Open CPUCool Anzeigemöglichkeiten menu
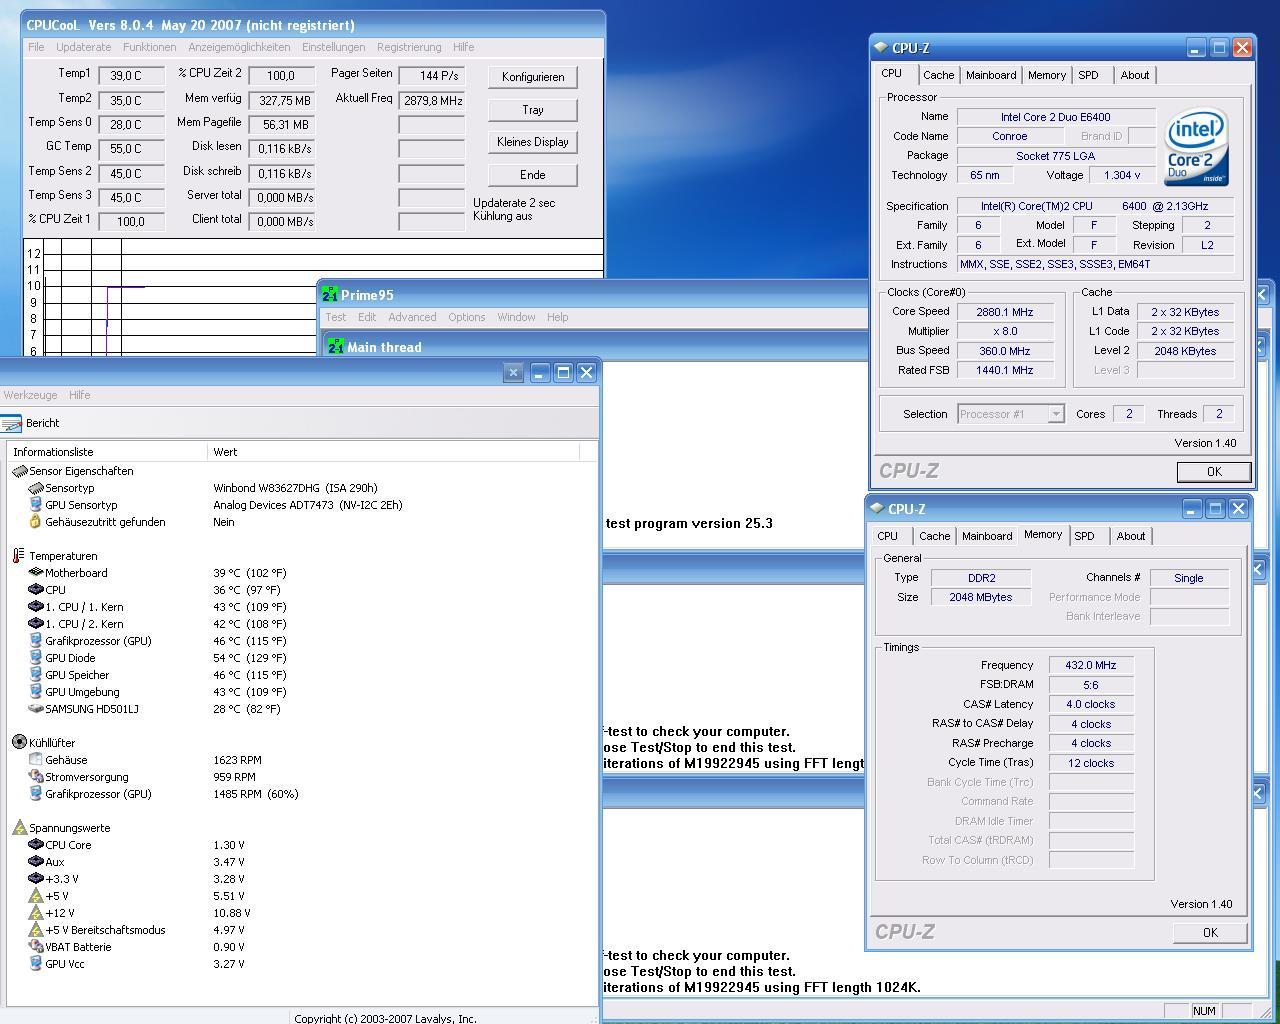This screenshot has height=1024, width=1280. point(239,47)
